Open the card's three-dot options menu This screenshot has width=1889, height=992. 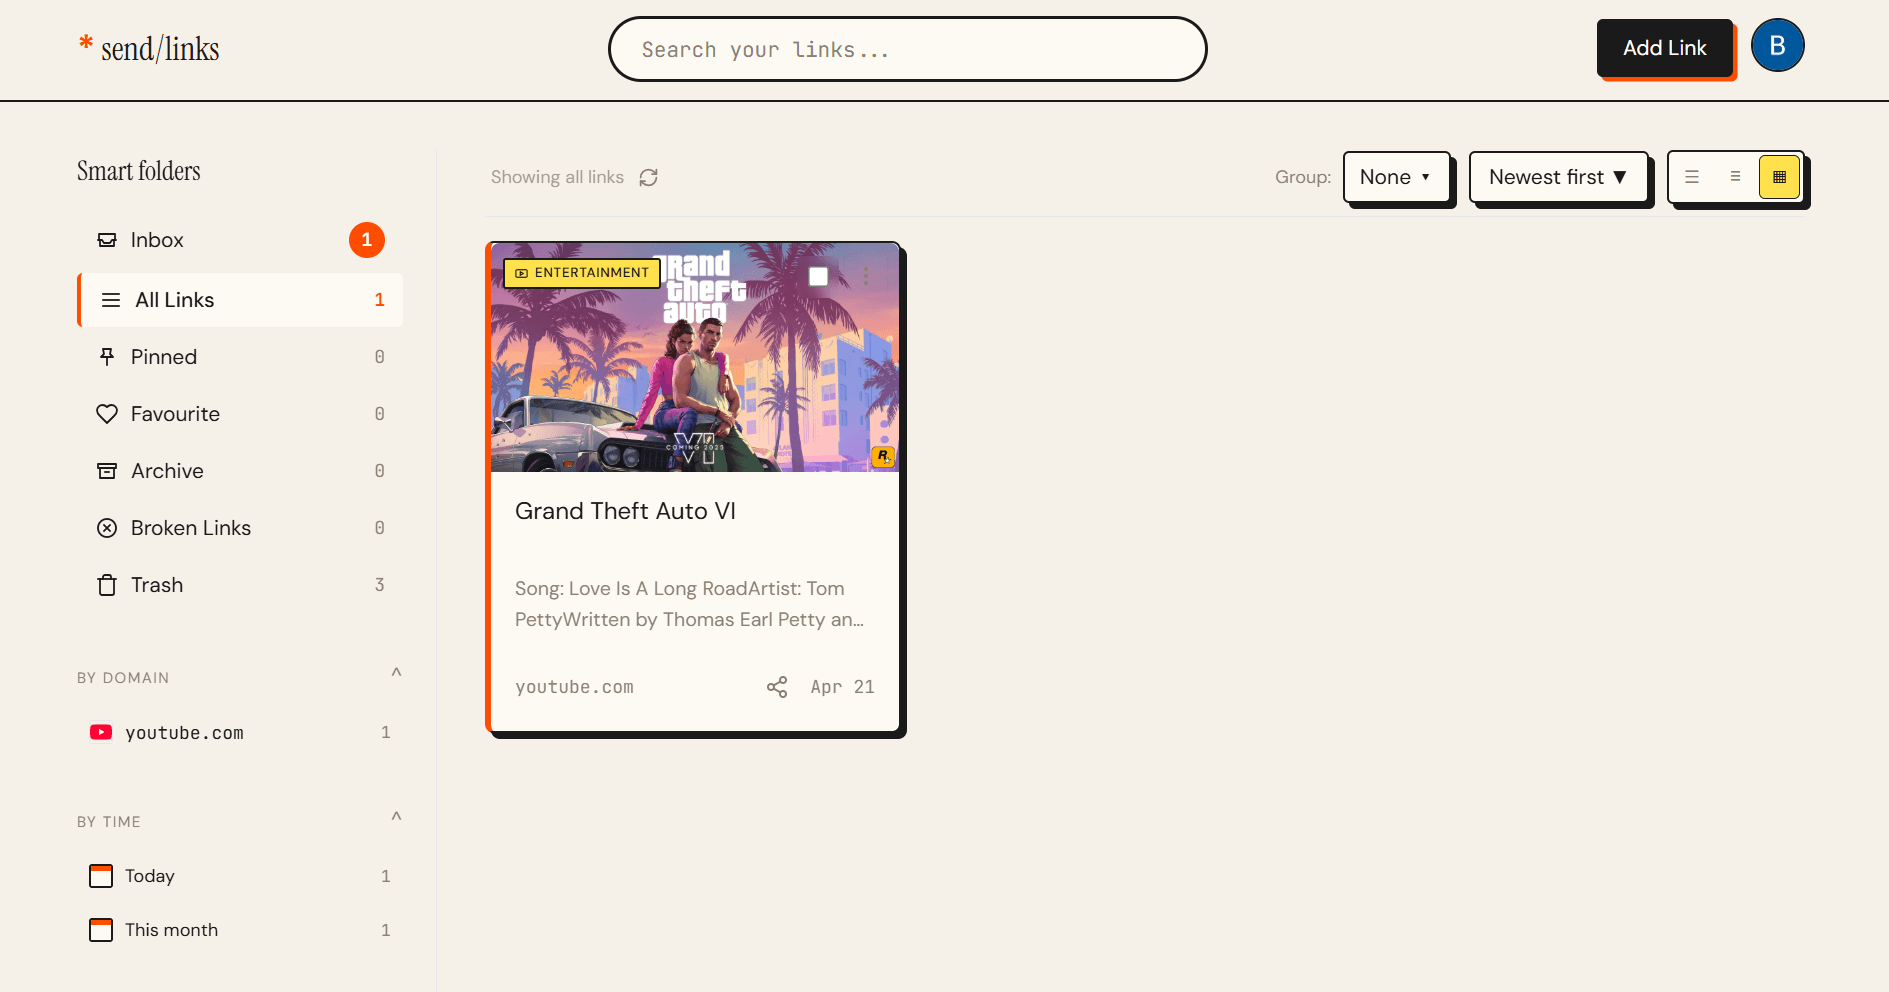pos(866,276)
